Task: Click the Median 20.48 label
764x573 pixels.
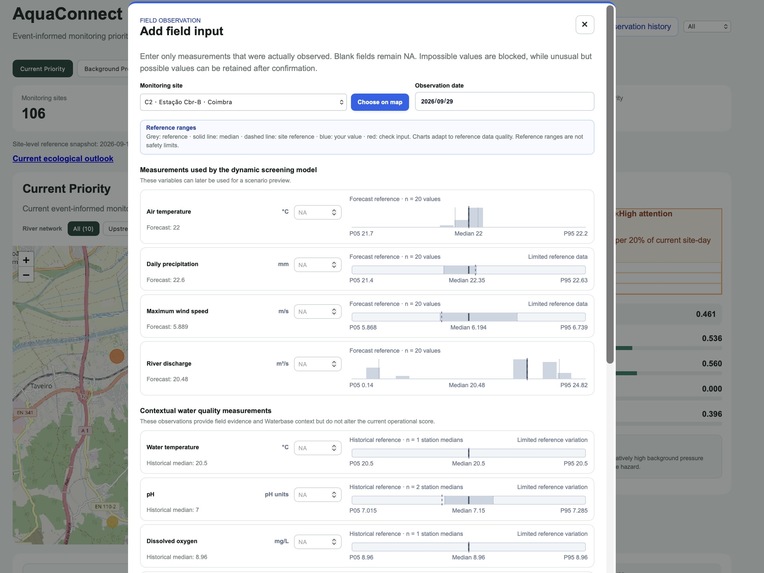Action: (467, 385)
